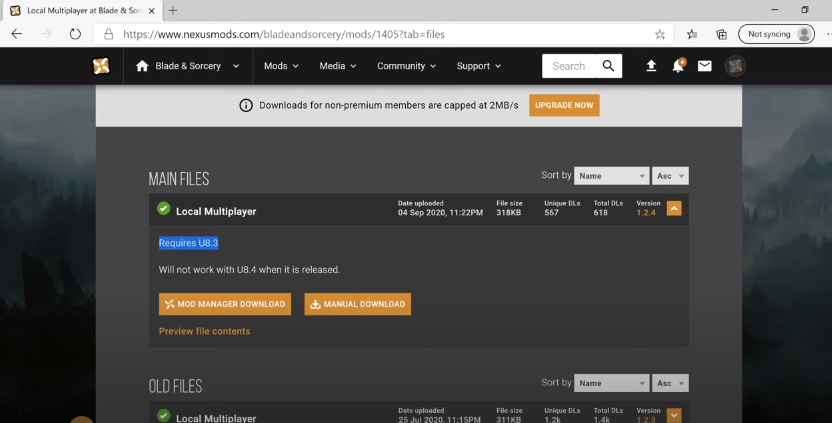
Task: Close the Local Multiplayer browser tab
Action: click(151, 11)
